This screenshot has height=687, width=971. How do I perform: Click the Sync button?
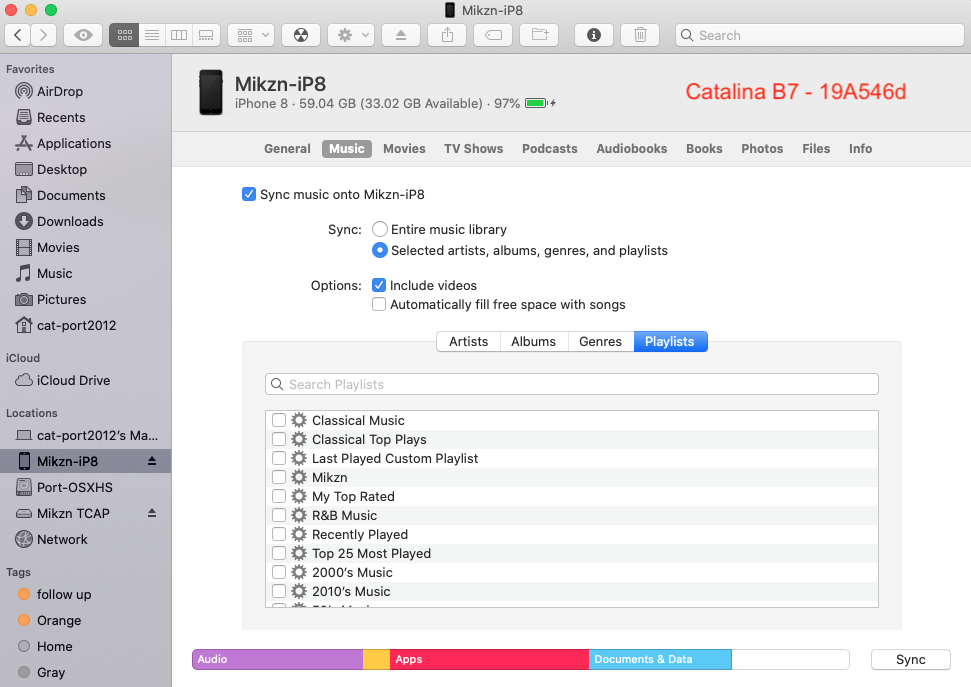point(910,659)
